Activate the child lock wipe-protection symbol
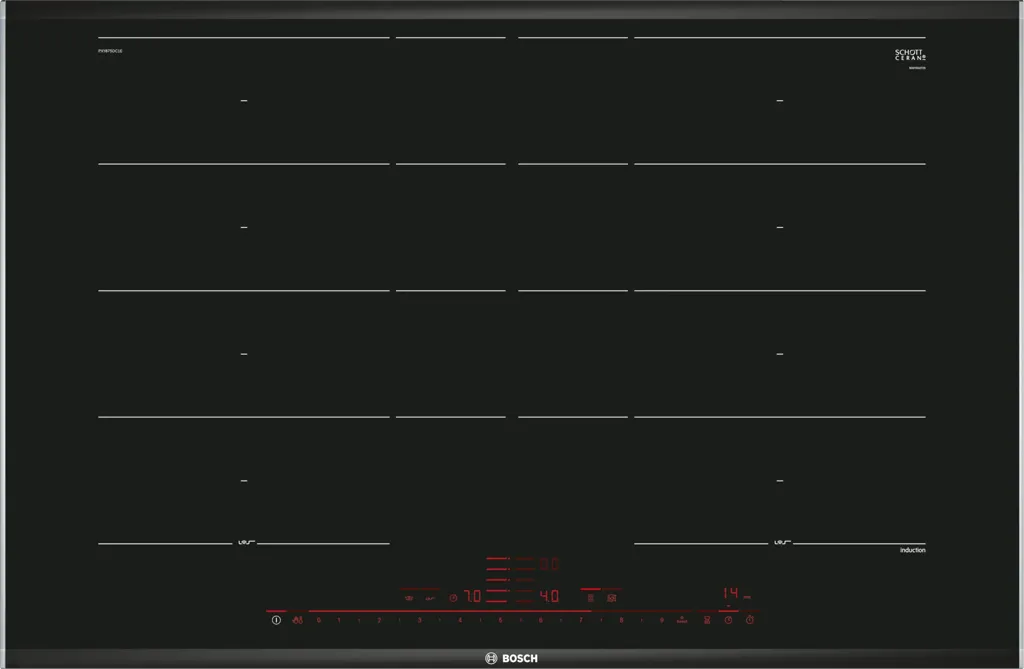1024x669 pixels. point(298,620)
